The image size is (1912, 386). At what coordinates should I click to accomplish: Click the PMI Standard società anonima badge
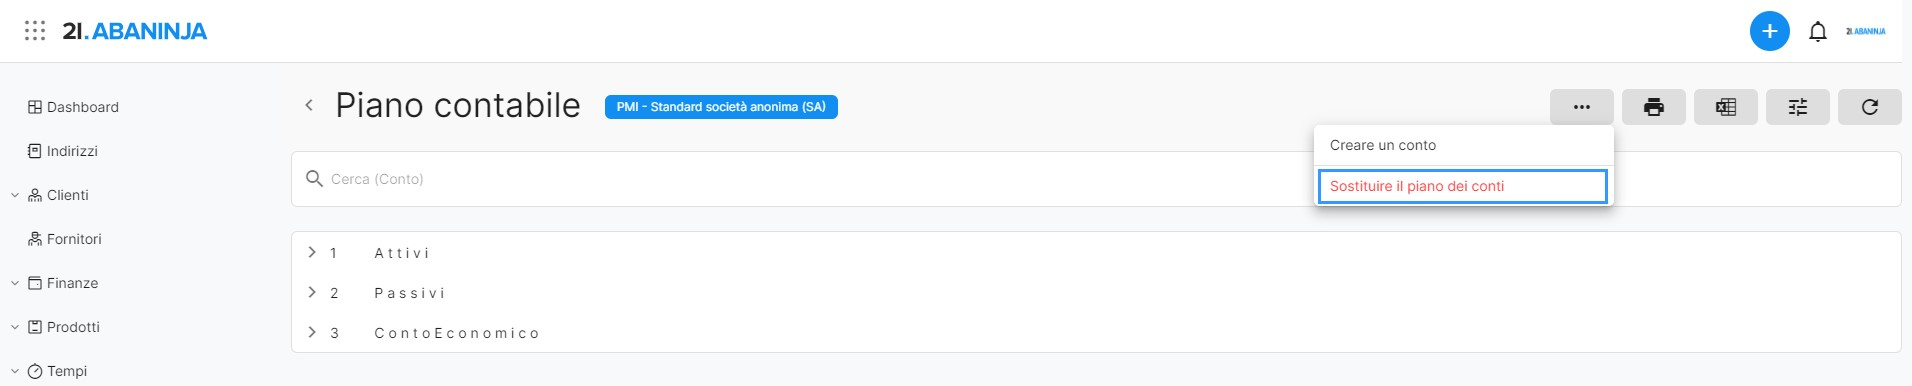point(721,107)
